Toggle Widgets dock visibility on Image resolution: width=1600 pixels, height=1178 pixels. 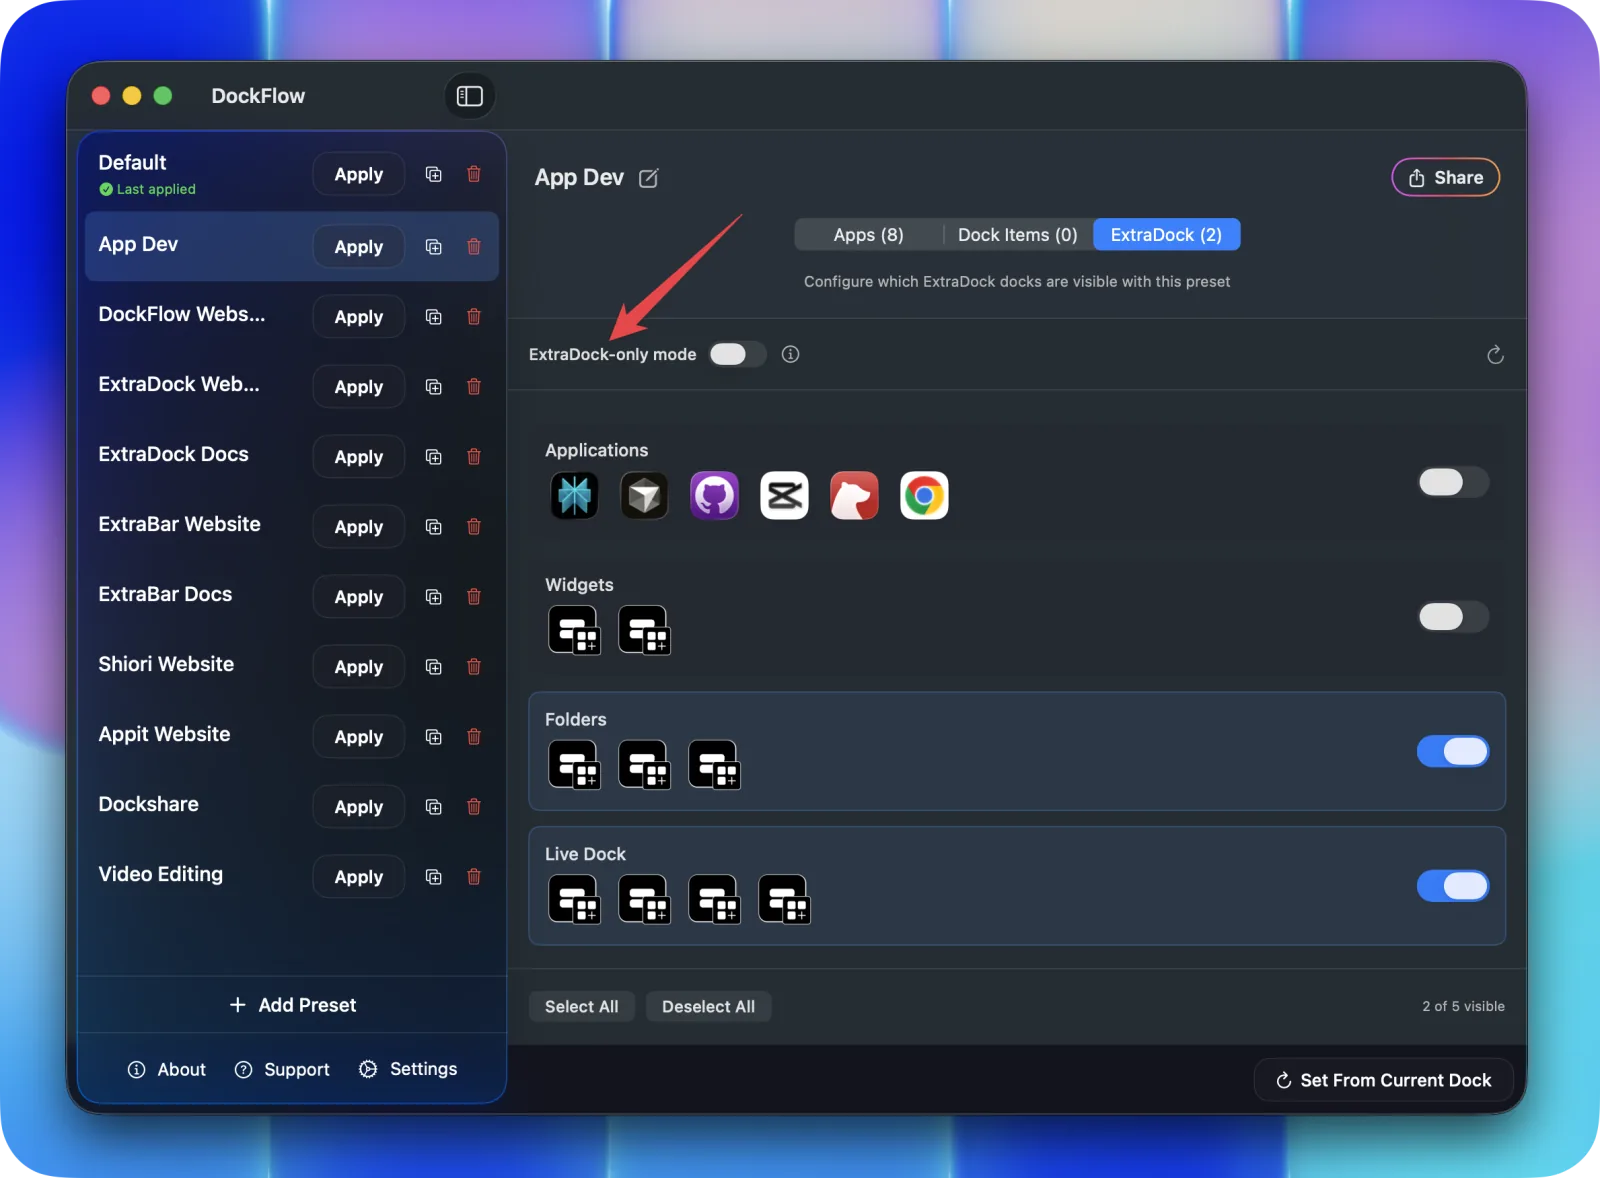point(1453,617)
